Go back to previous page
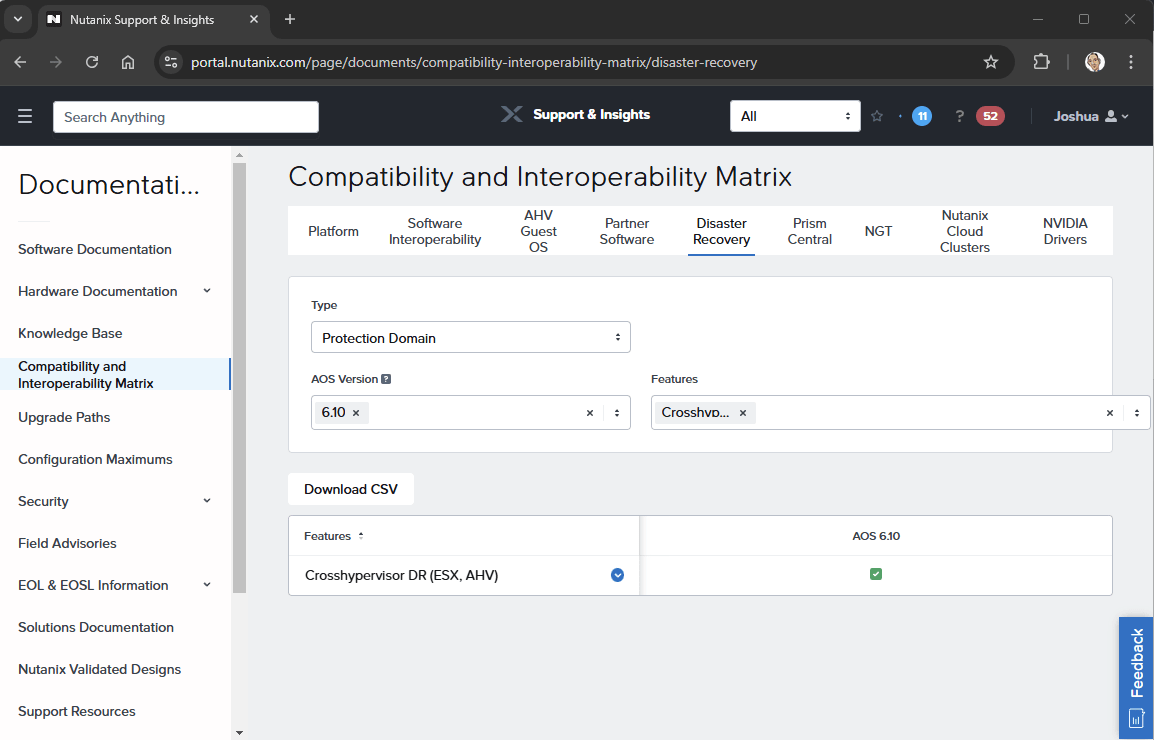Image resolution: width=1154 pixels, height=740 pixels. click(20, 62)
